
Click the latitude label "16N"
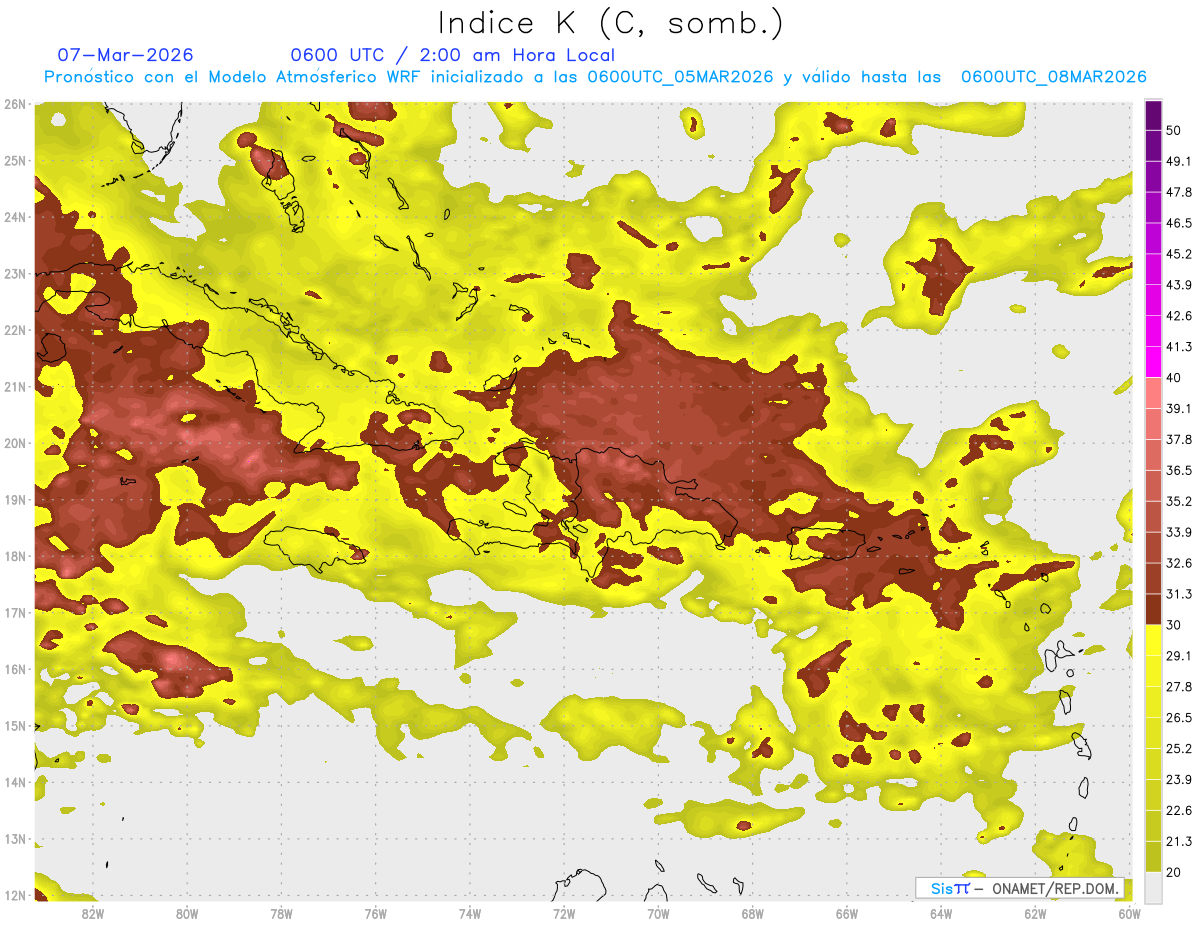[15, 669]
